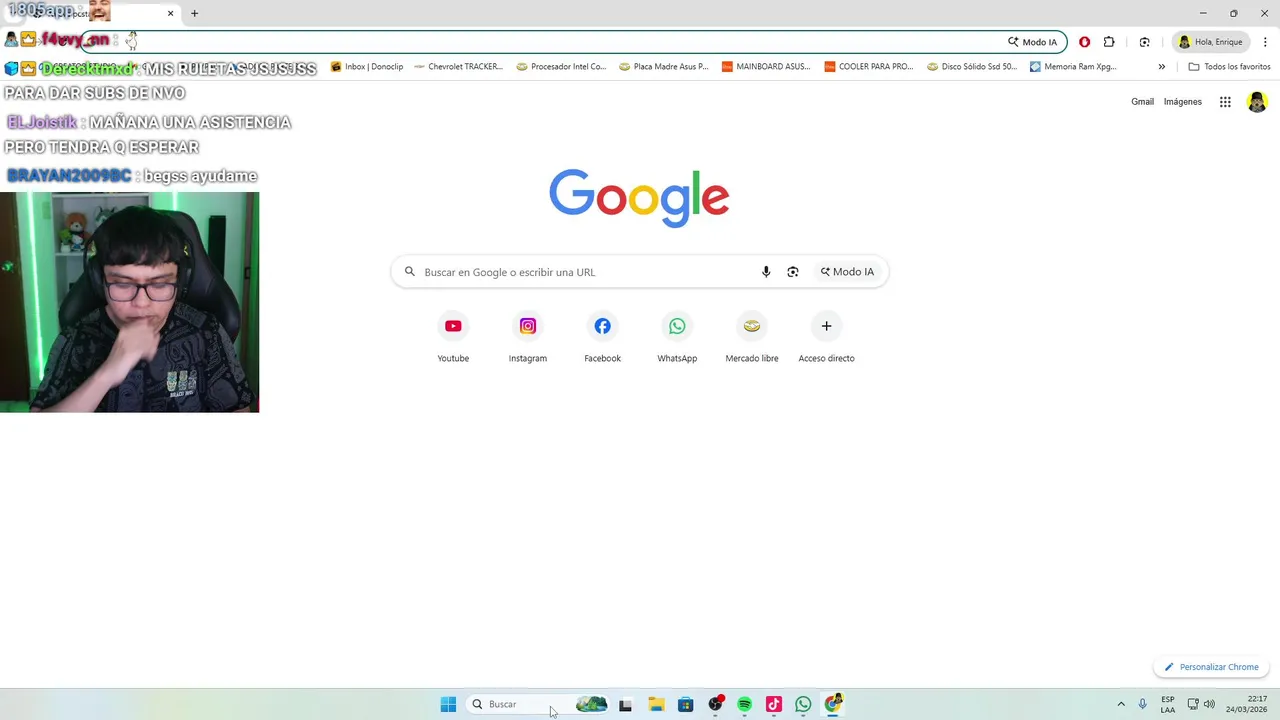The image size is (1280, 720).
Task: Open the Extensions puzzle icon
Action: click(x=1109, y=42)
